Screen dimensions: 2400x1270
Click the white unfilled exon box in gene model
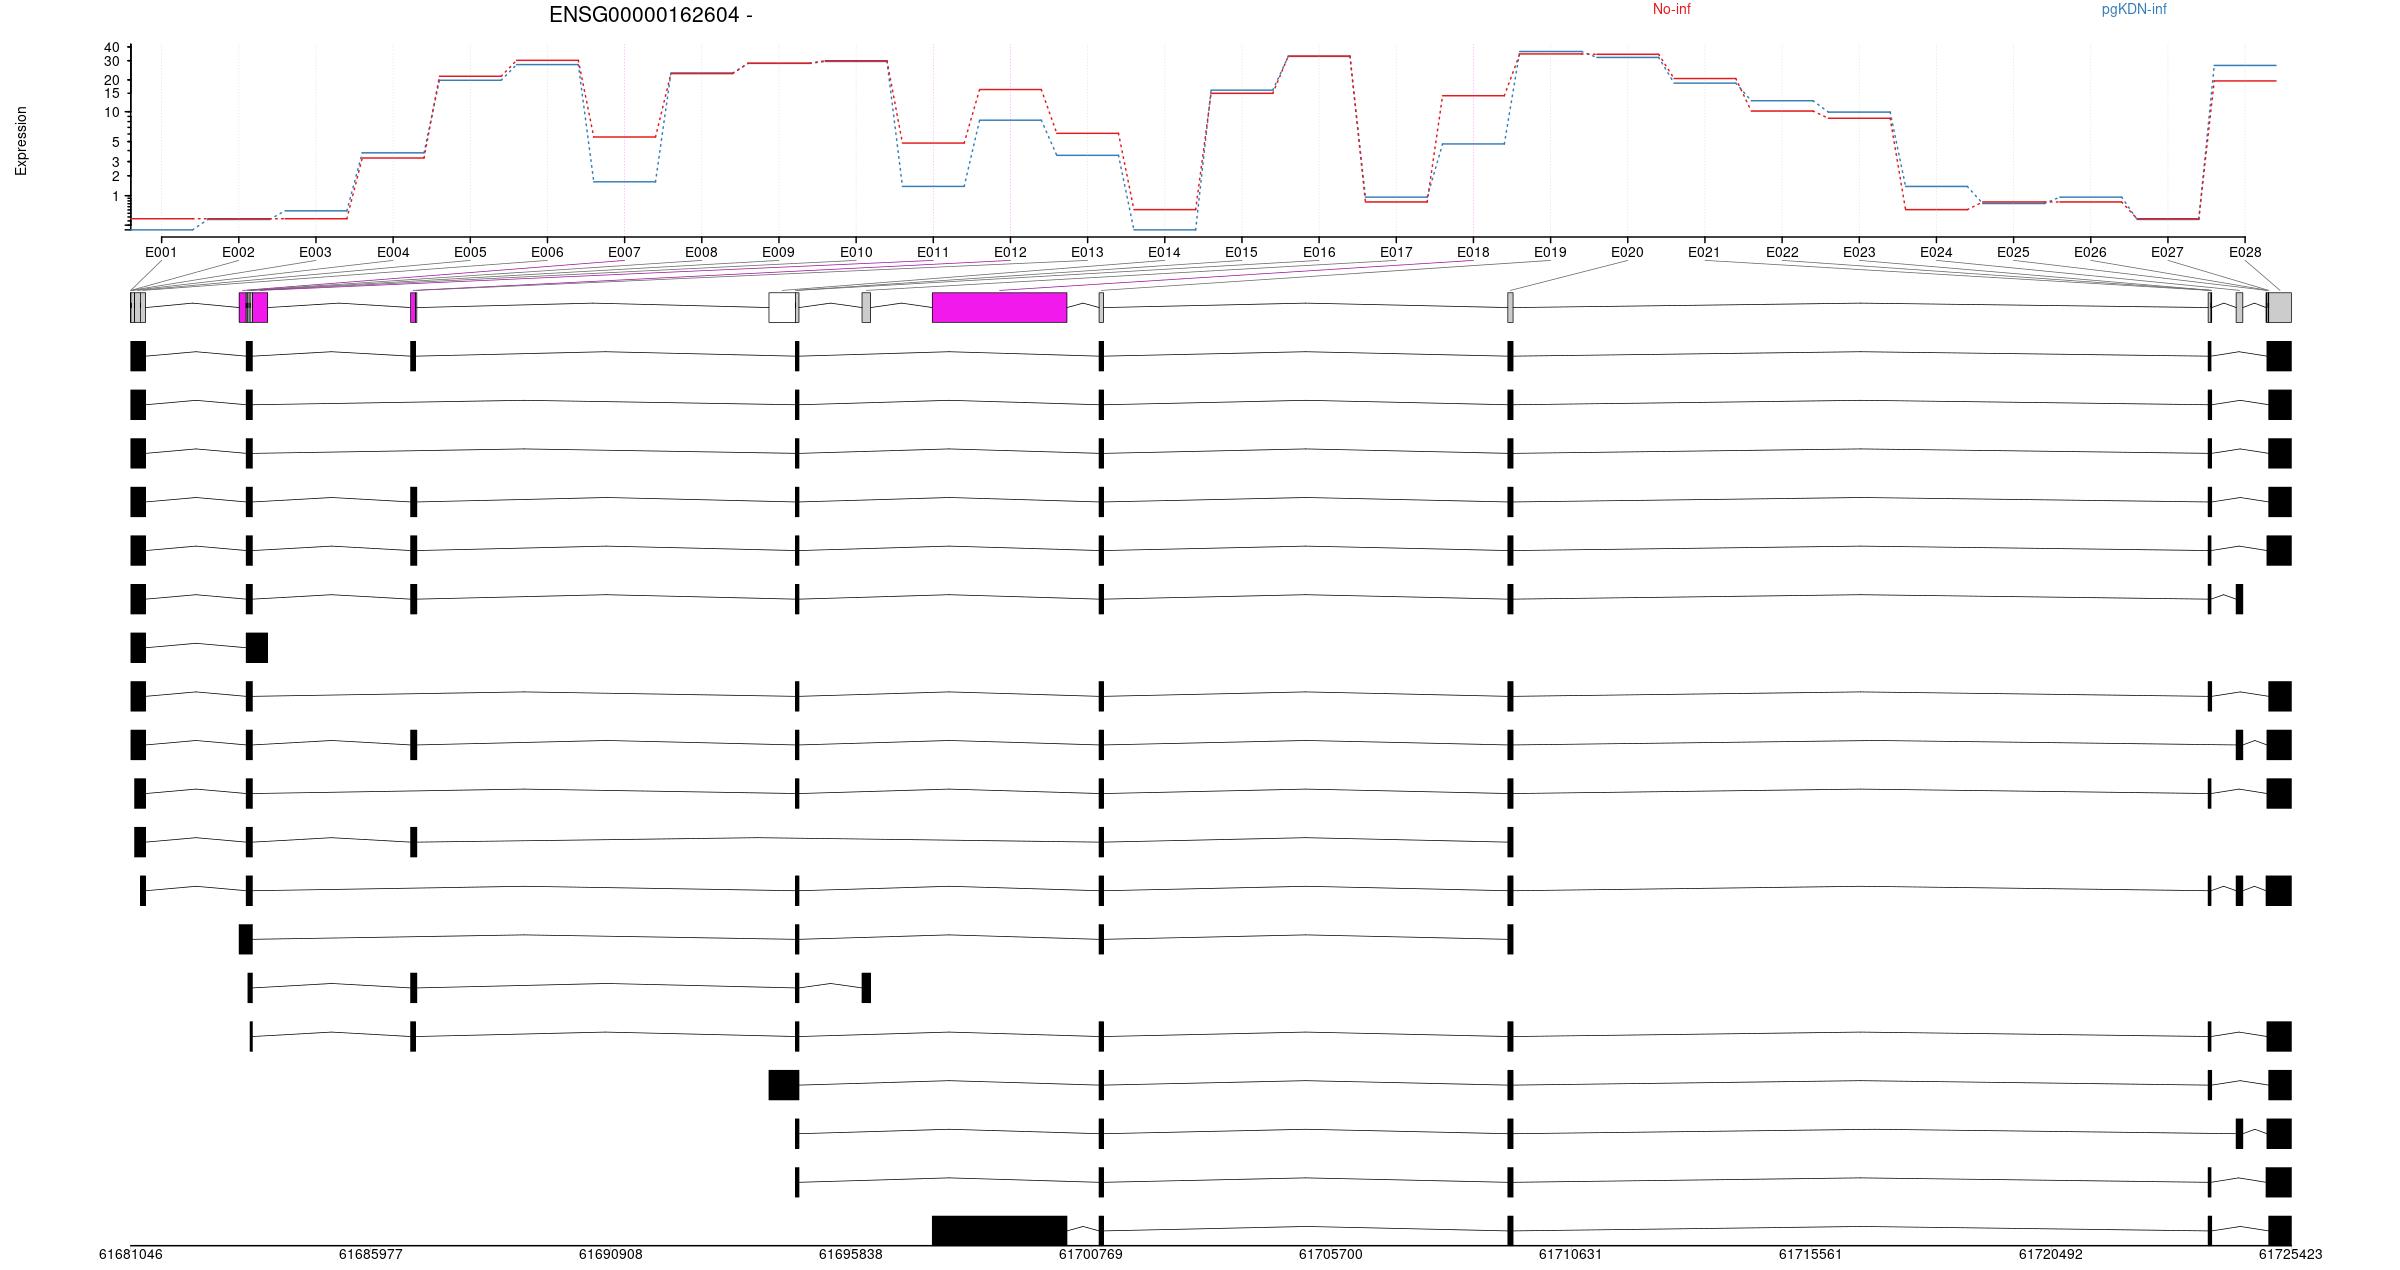pos(782,307)
